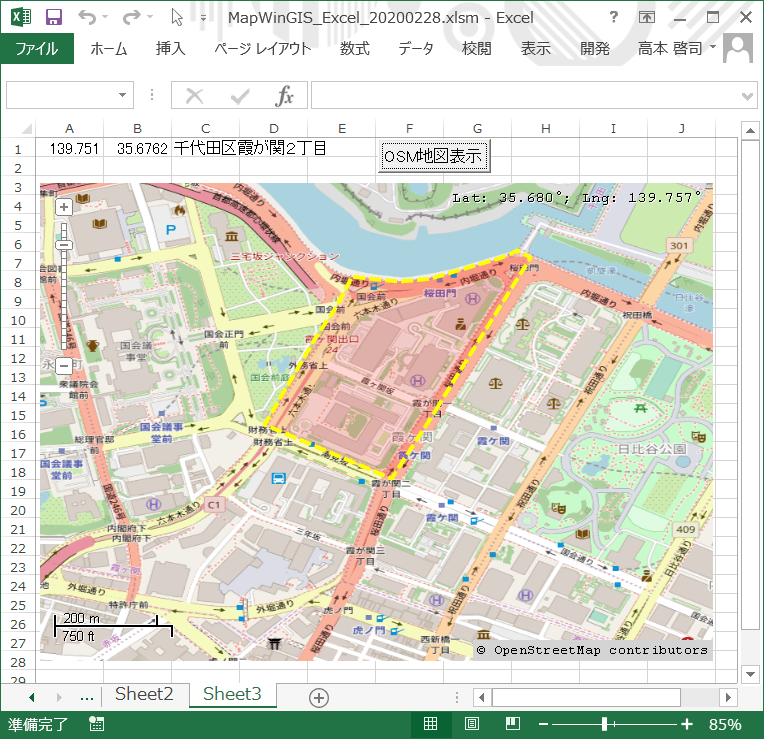Decrease zoom with status bar minus

[544, 724]
